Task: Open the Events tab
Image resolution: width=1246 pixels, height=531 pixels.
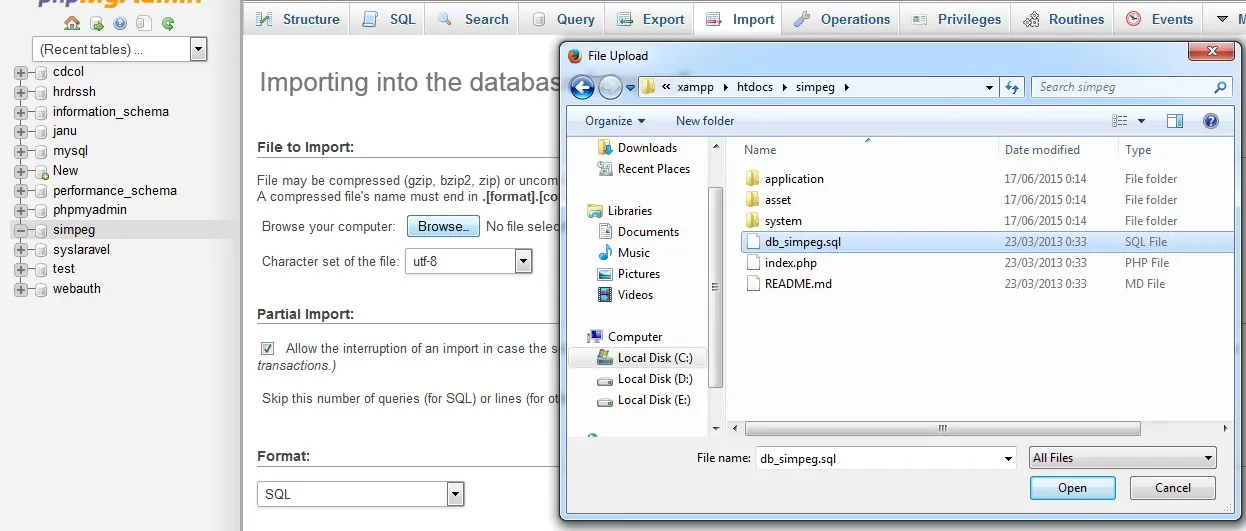Action: [1160, 19]
